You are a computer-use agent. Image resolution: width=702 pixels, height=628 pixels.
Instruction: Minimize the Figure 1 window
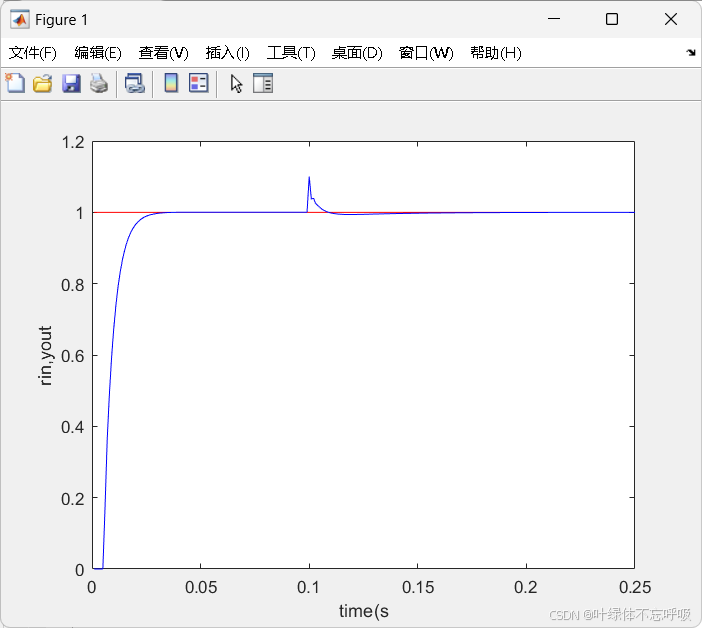click(554, 19)
